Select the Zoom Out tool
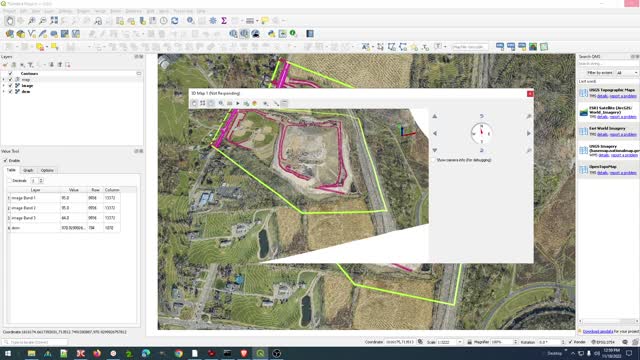Image resolution: width=640 pixels, height=360 pixels. tap(42, 20)
